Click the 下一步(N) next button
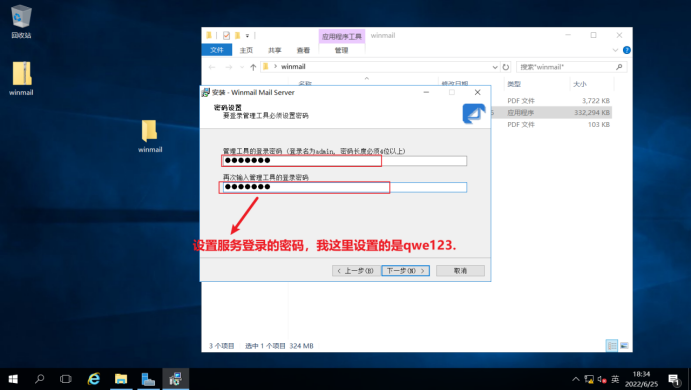The image size is (691, 390). pos(405,271)
